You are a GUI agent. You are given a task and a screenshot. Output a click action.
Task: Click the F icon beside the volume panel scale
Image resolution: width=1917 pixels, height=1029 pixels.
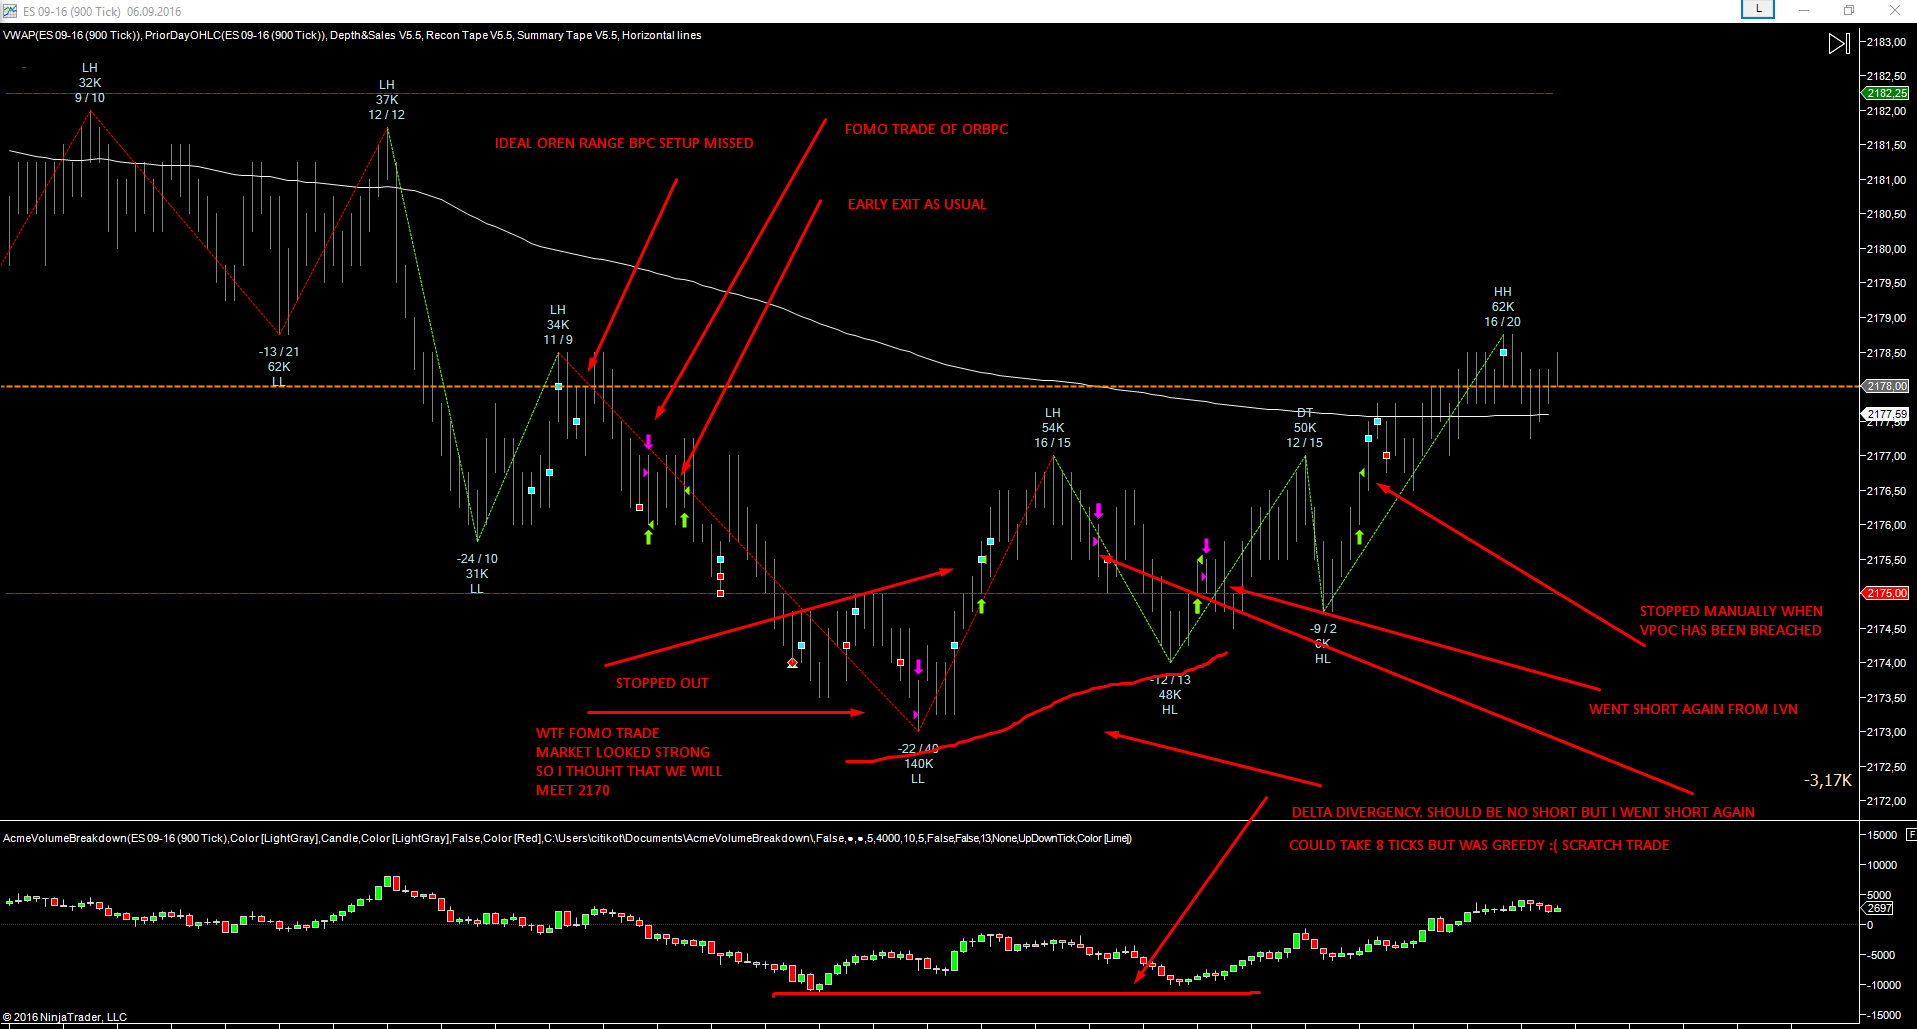click(x=1911, y=832)
